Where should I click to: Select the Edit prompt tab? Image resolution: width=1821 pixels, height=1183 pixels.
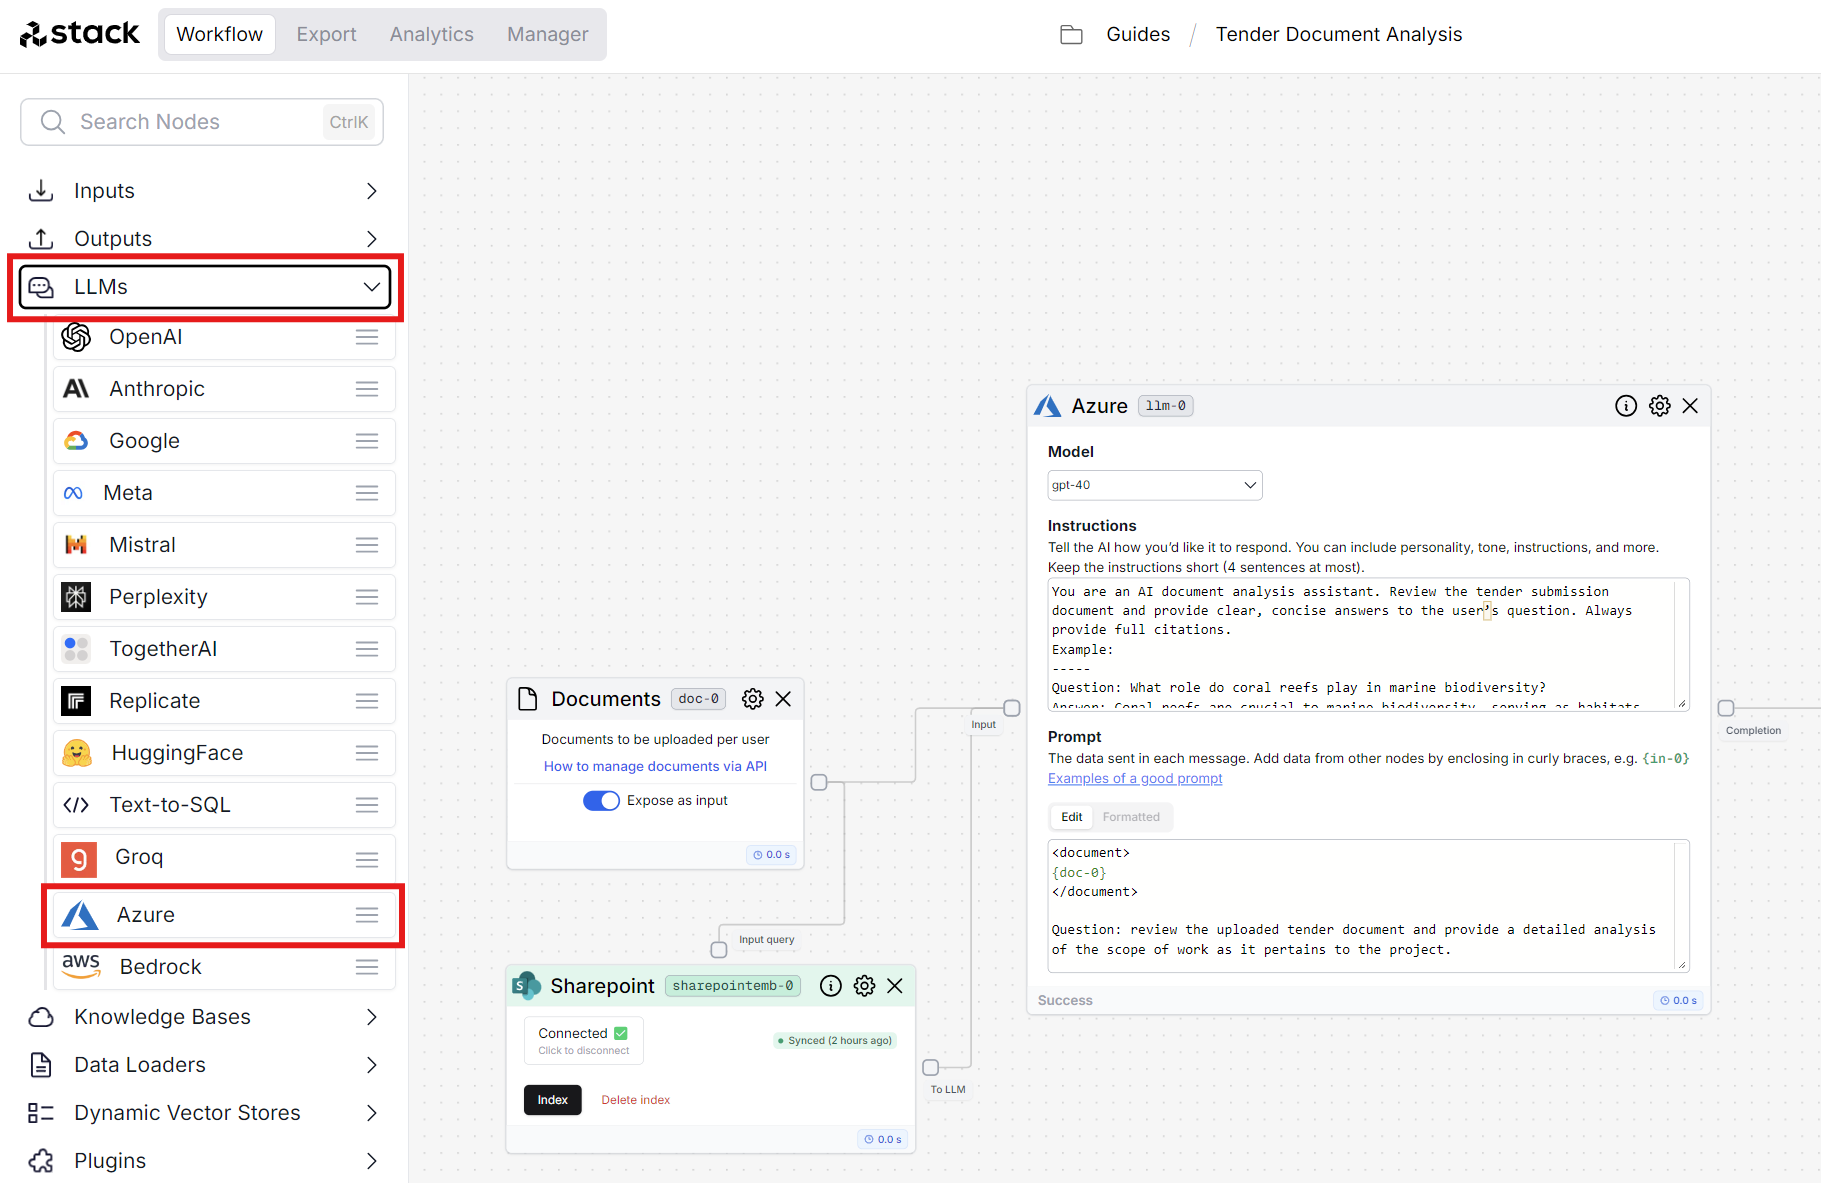click(x=1072, y=817)
